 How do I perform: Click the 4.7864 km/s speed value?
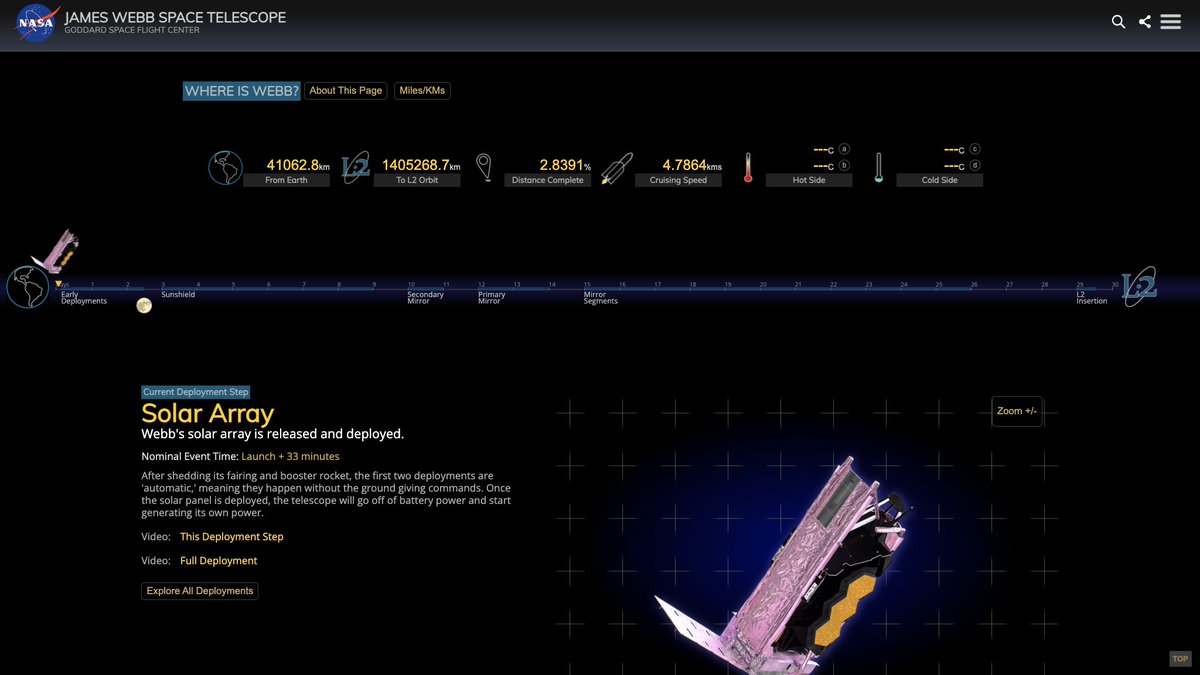692,165
